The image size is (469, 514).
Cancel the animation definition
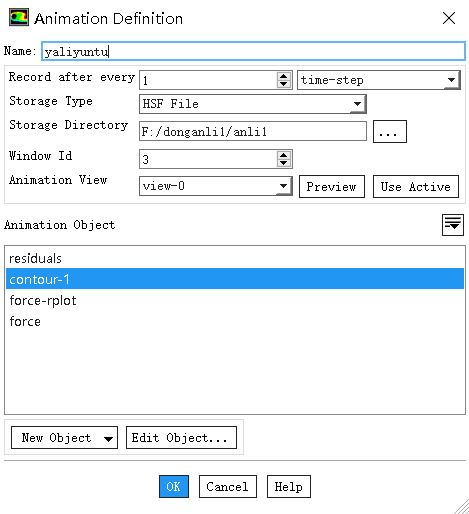click(228, 486)
